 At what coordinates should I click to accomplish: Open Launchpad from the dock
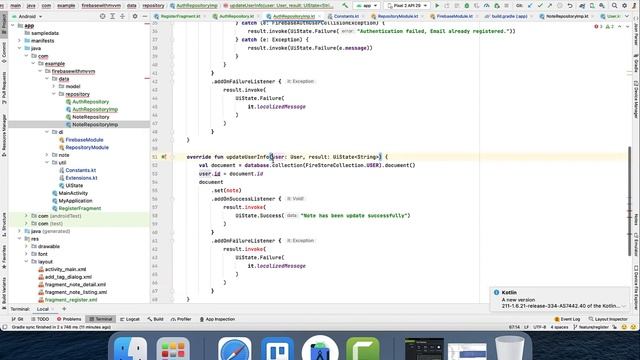(173, 349)
